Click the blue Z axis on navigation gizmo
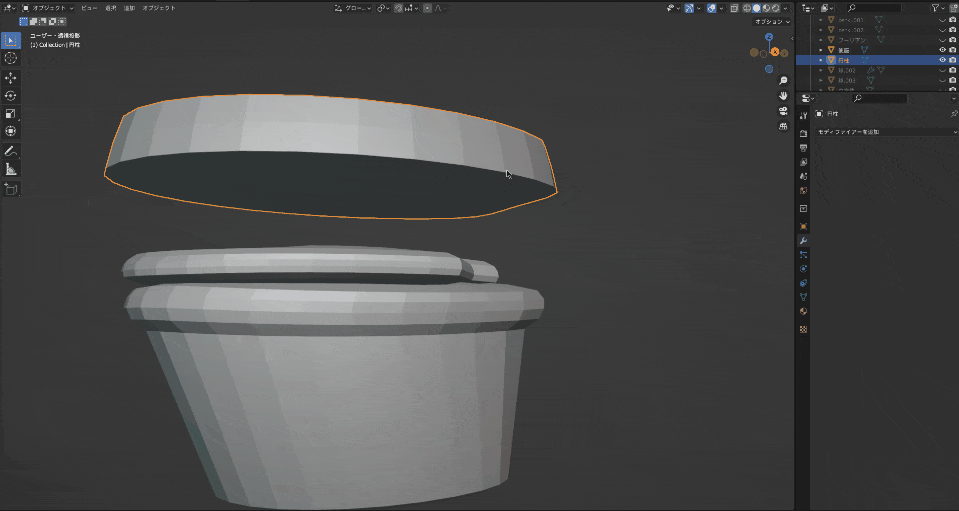 point(769,37)
